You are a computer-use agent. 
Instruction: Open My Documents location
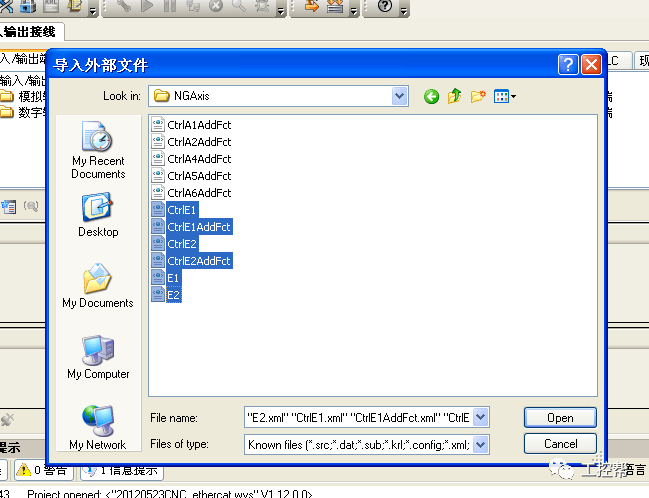pos(98,285)
